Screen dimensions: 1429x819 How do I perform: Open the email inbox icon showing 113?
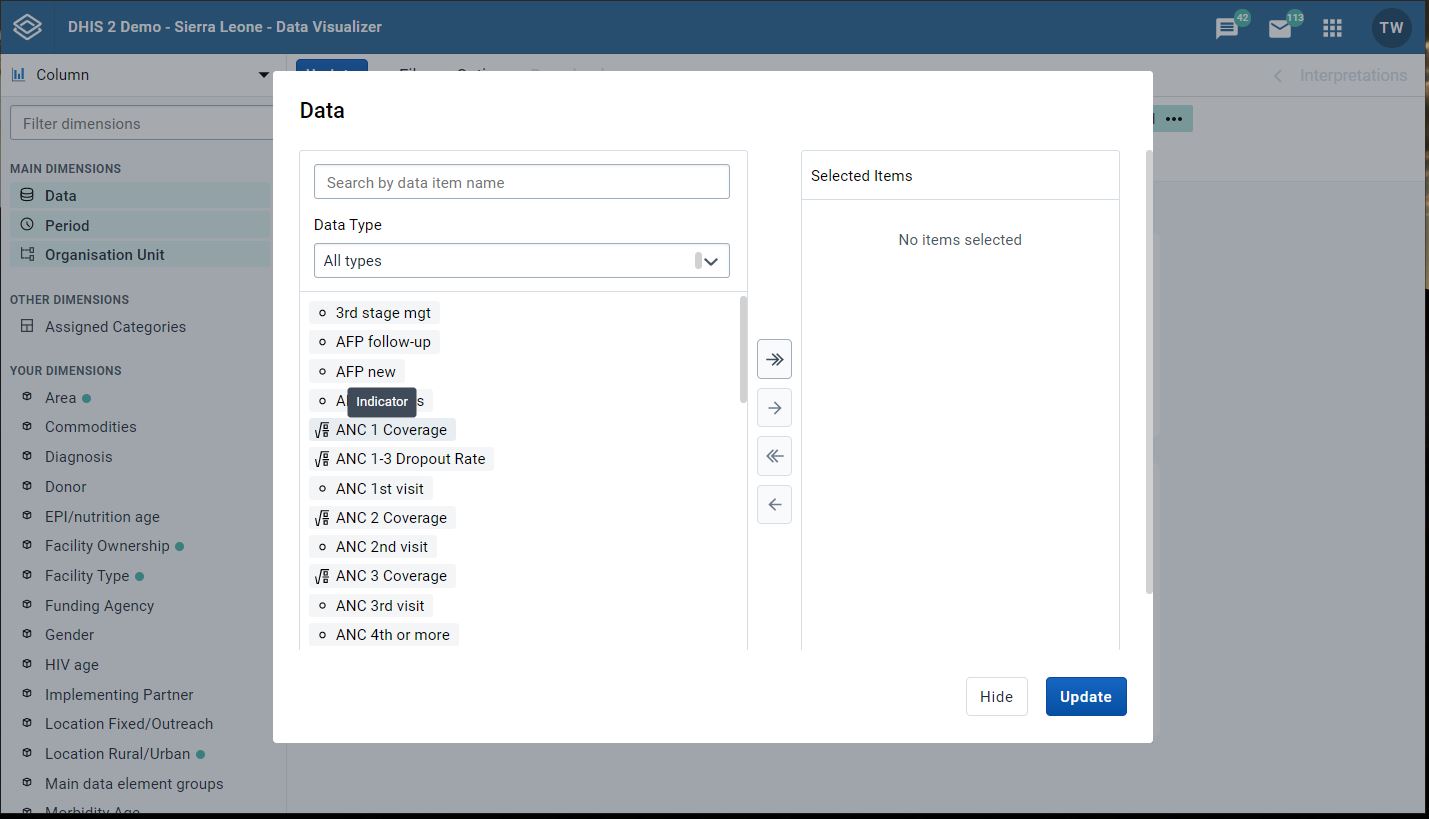(1281, 27)
